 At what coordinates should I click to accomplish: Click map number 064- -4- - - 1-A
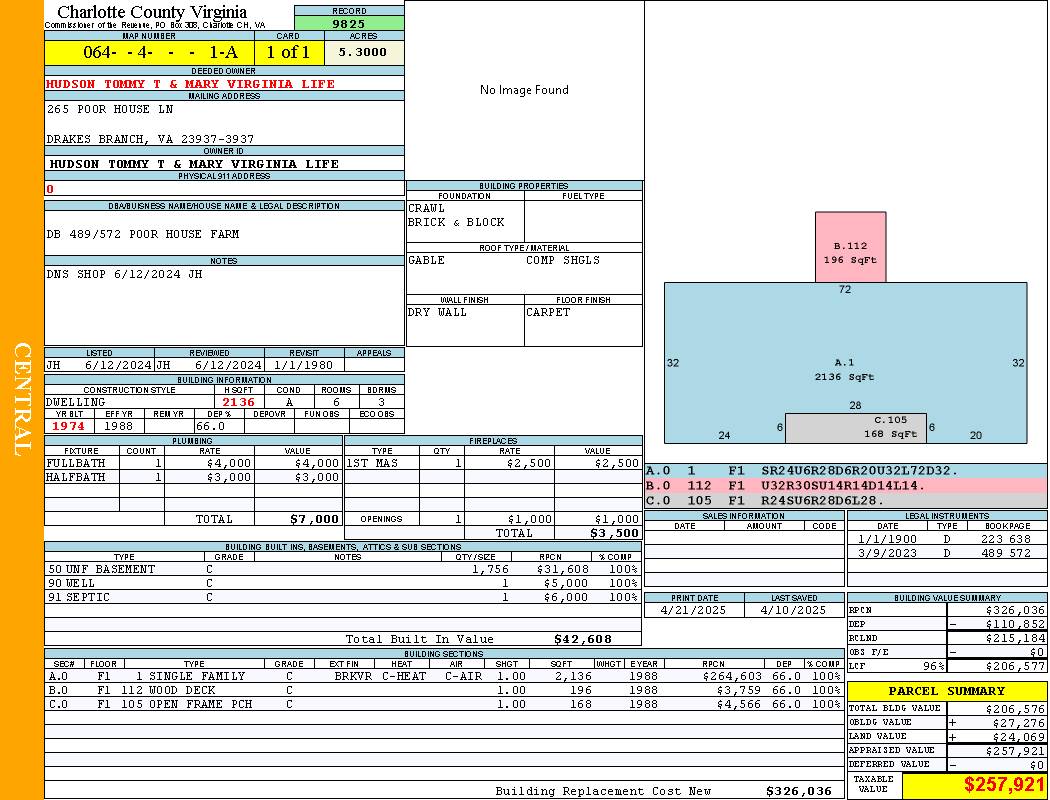pyautogui.click(x=161, y=52)
